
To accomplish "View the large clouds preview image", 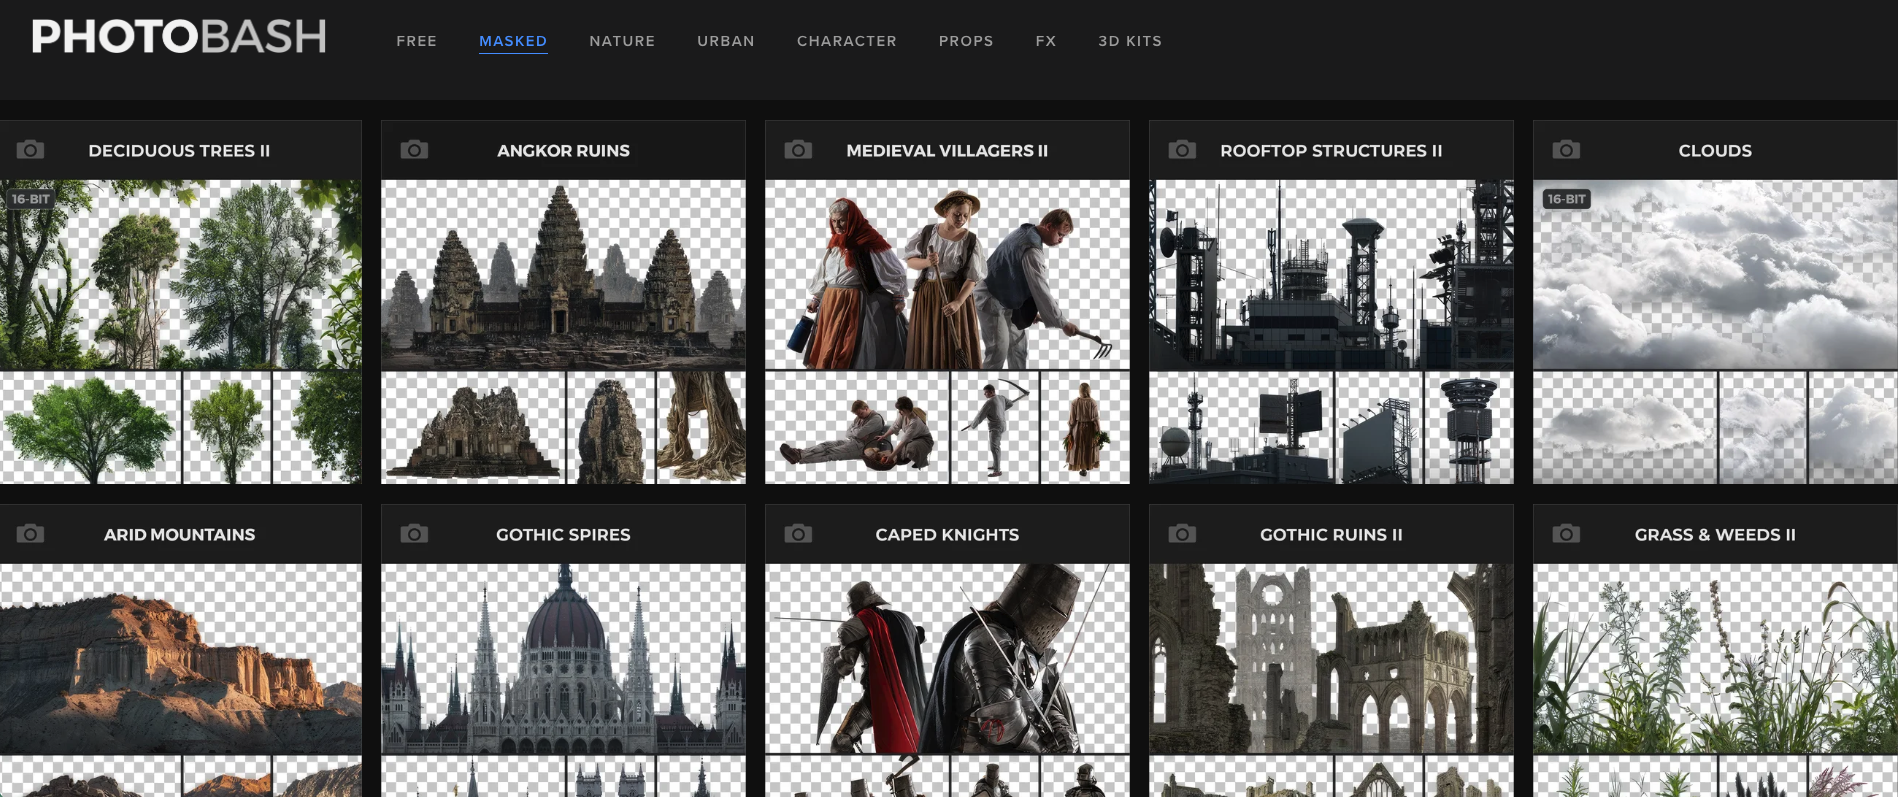I will click(x=1715, y=275).
